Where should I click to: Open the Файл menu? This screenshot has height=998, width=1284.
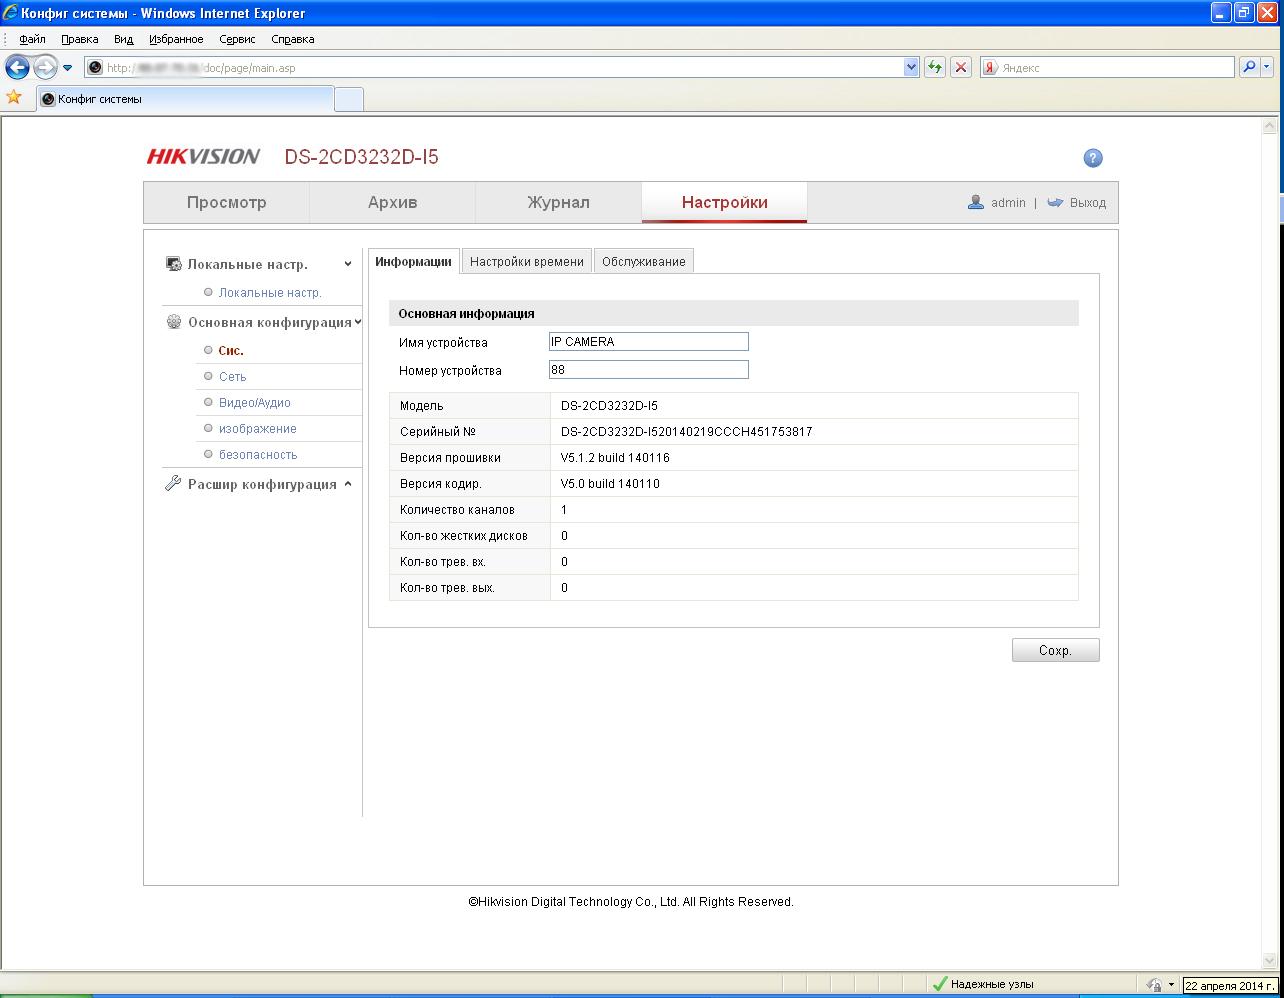(32, 39)
